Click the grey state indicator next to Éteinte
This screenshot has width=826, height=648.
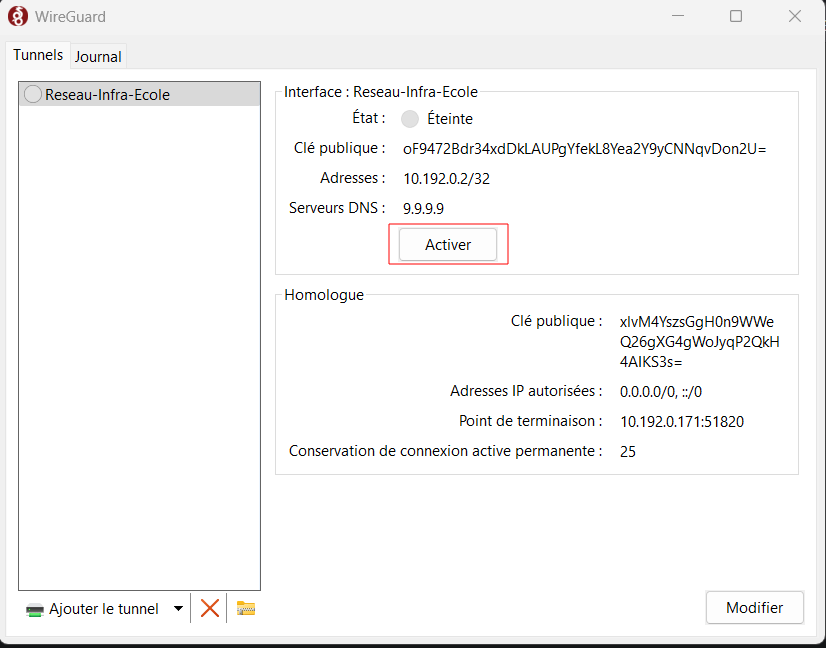410,119
